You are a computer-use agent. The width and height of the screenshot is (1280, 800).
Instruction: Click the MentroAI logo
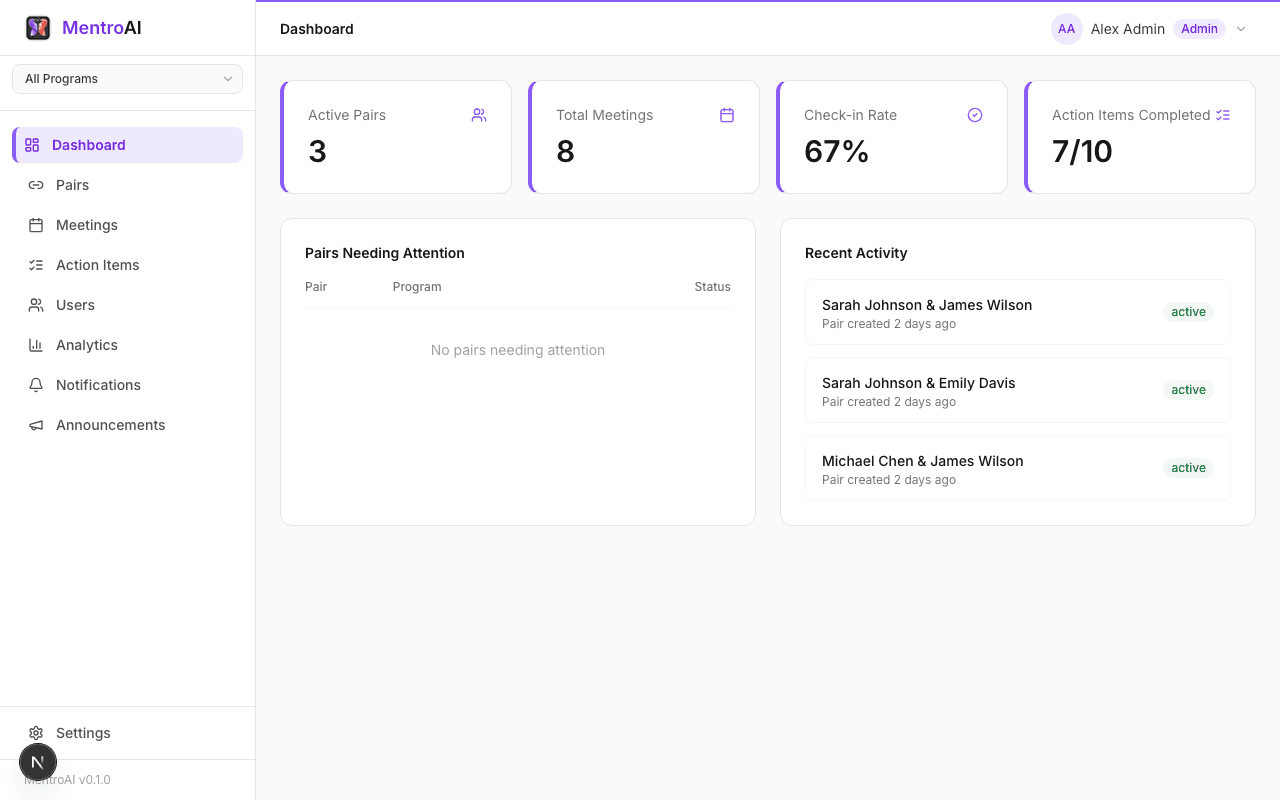point(82,27)
